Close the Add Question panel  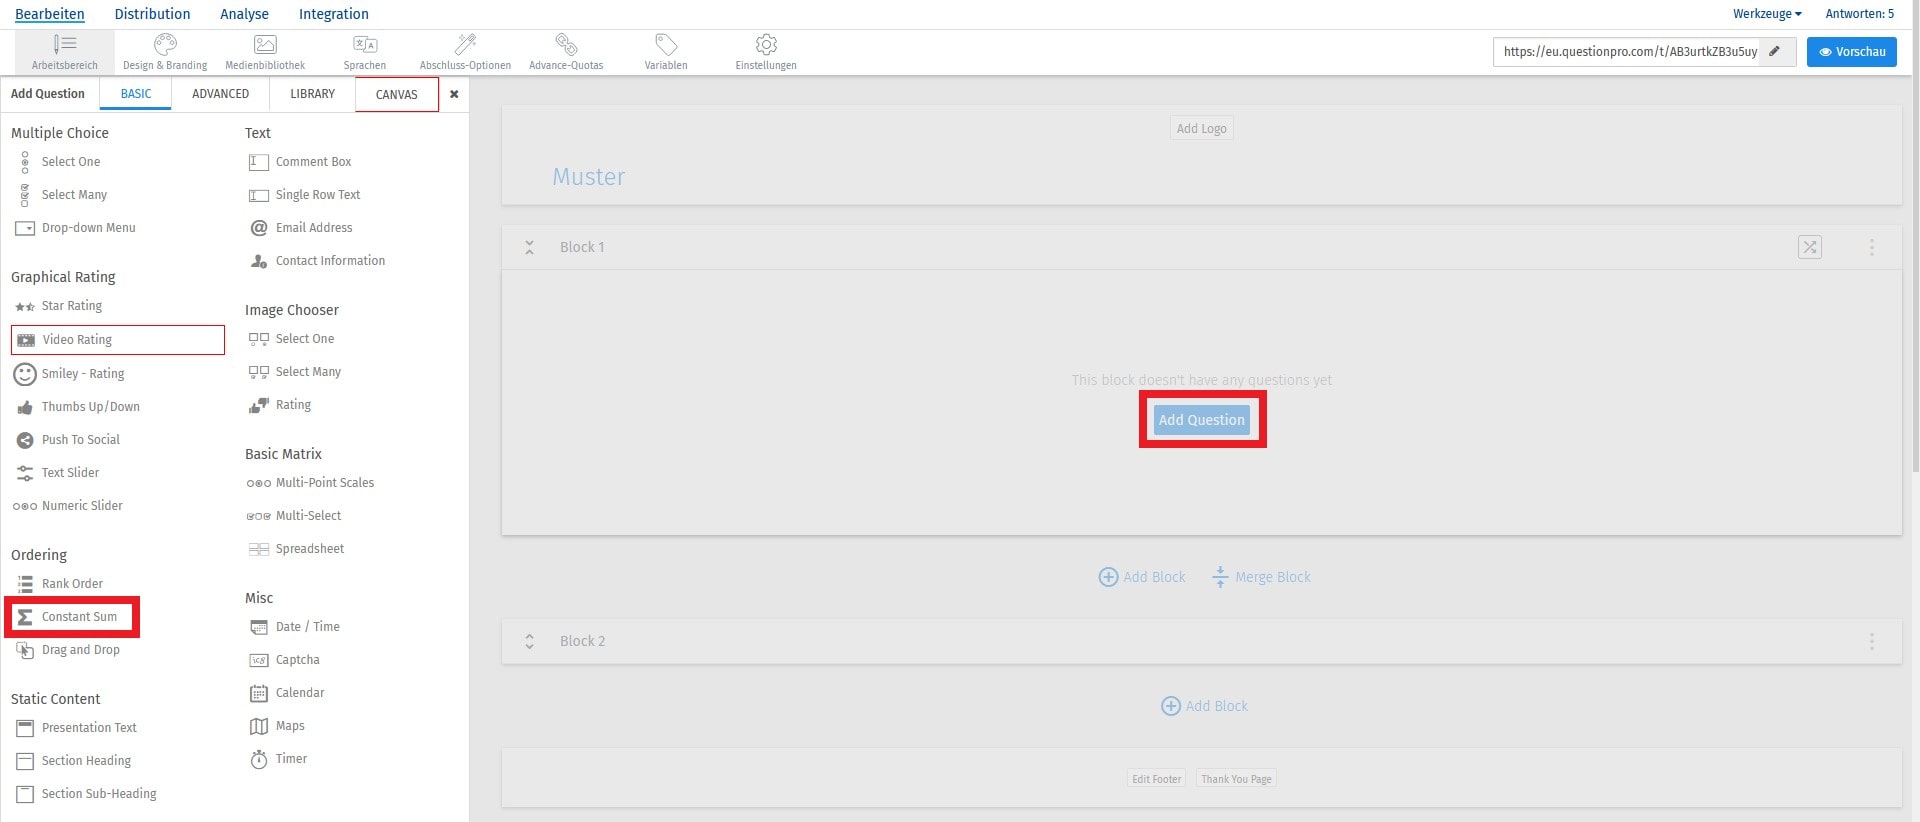point(454,94)
